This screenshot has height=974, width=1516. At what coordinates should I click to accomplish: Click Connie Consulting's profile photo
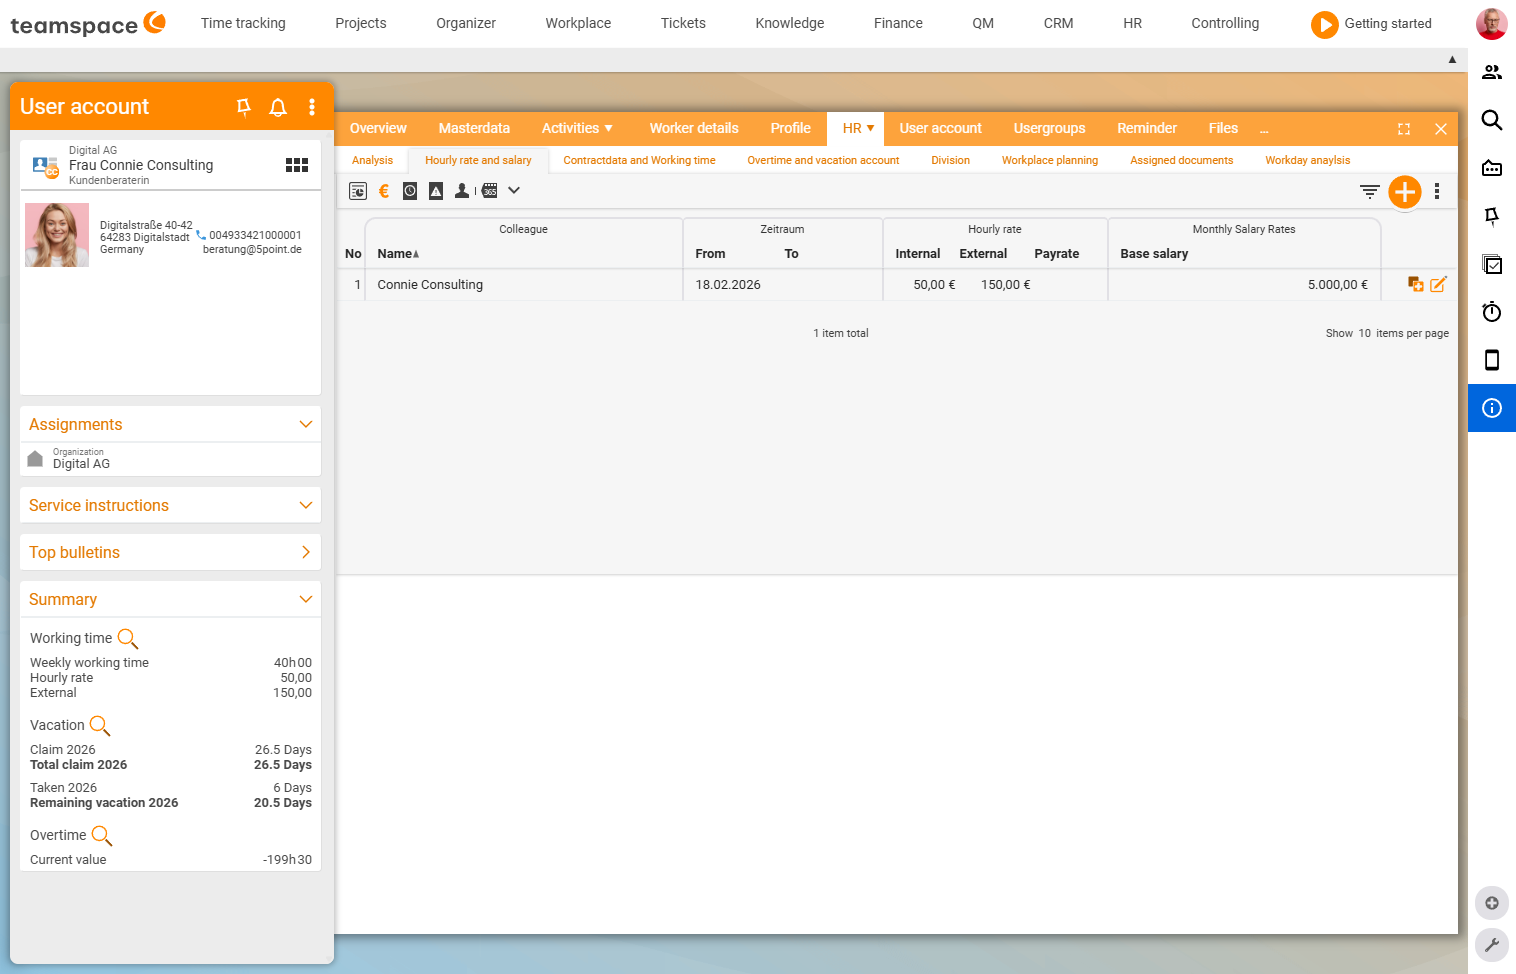tap(57, 235)
